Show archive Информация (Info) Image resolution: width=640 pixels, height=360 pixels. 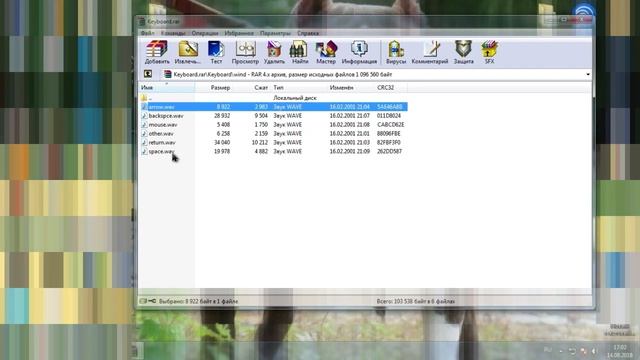(x=359, y=52)
